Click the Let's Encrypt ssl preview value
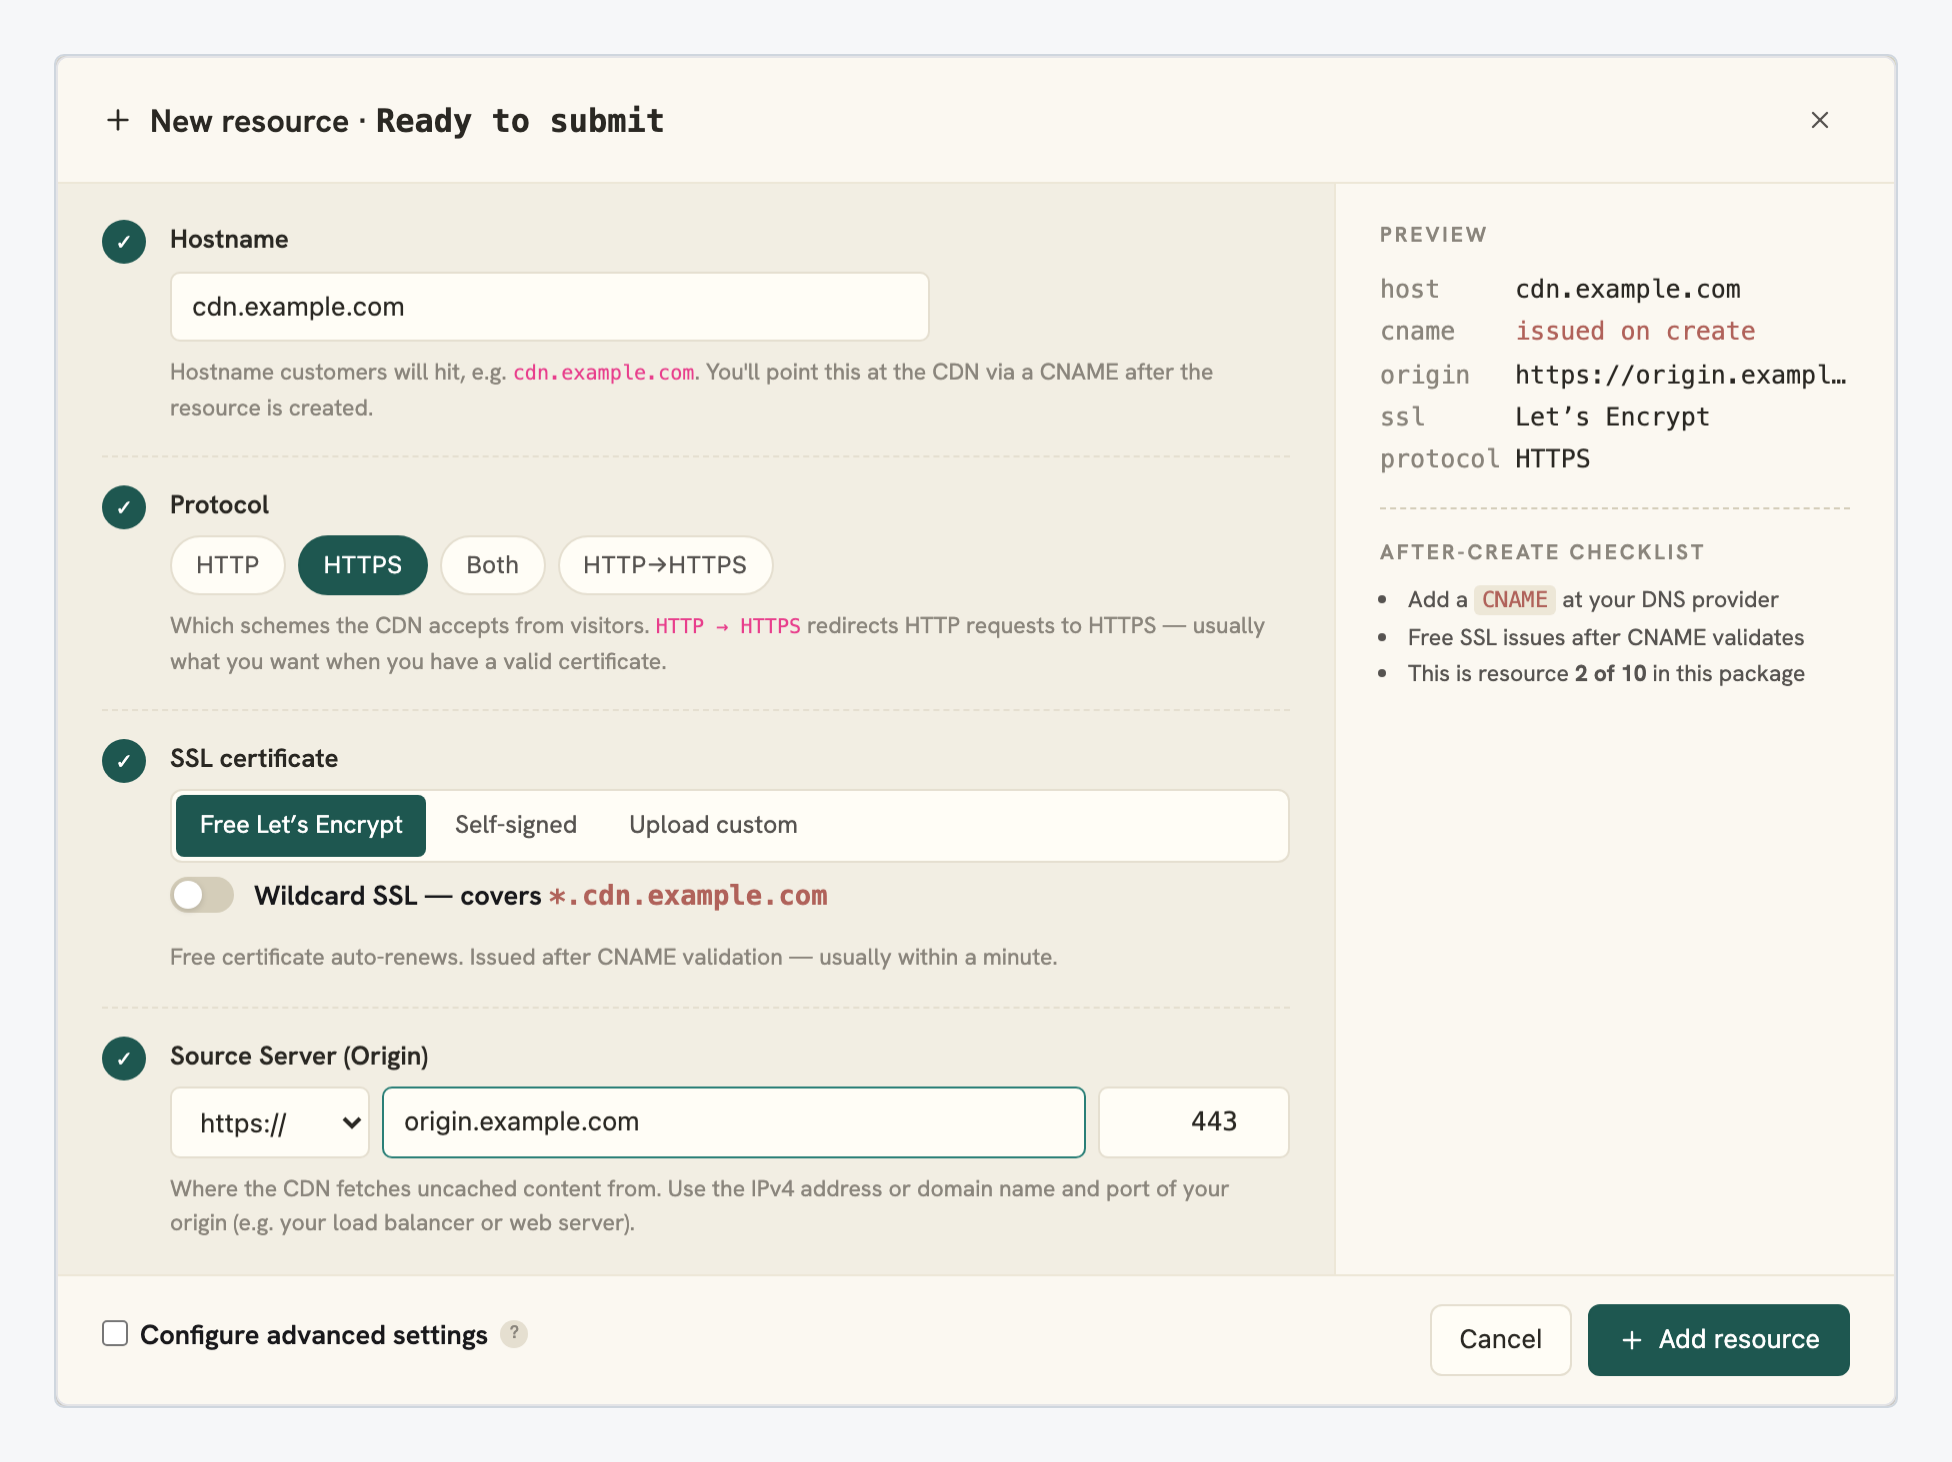This screenshot has height=1462, width=1952. [1612, 417]
